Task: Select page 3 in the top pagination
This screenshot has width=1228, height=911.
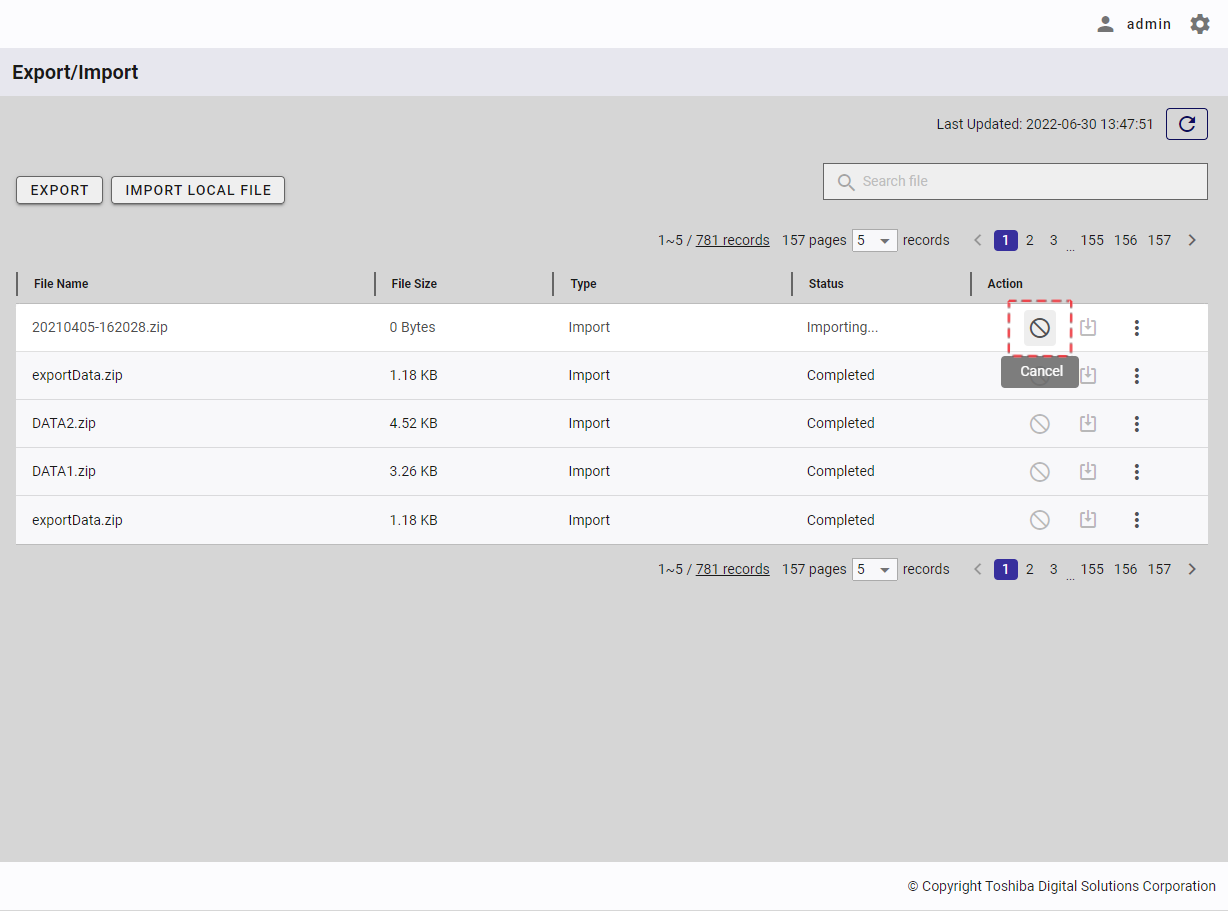Action: 1054,240
